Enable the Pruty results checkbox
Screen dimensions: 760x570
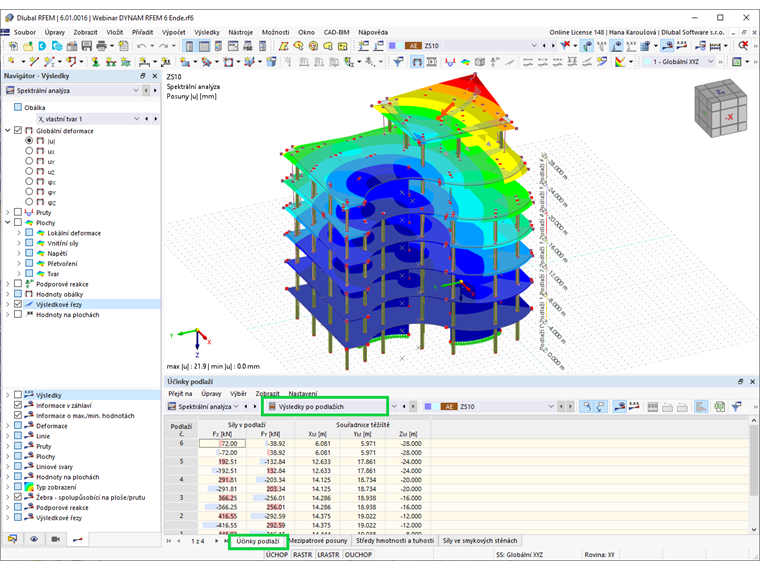tap(18, 212)
